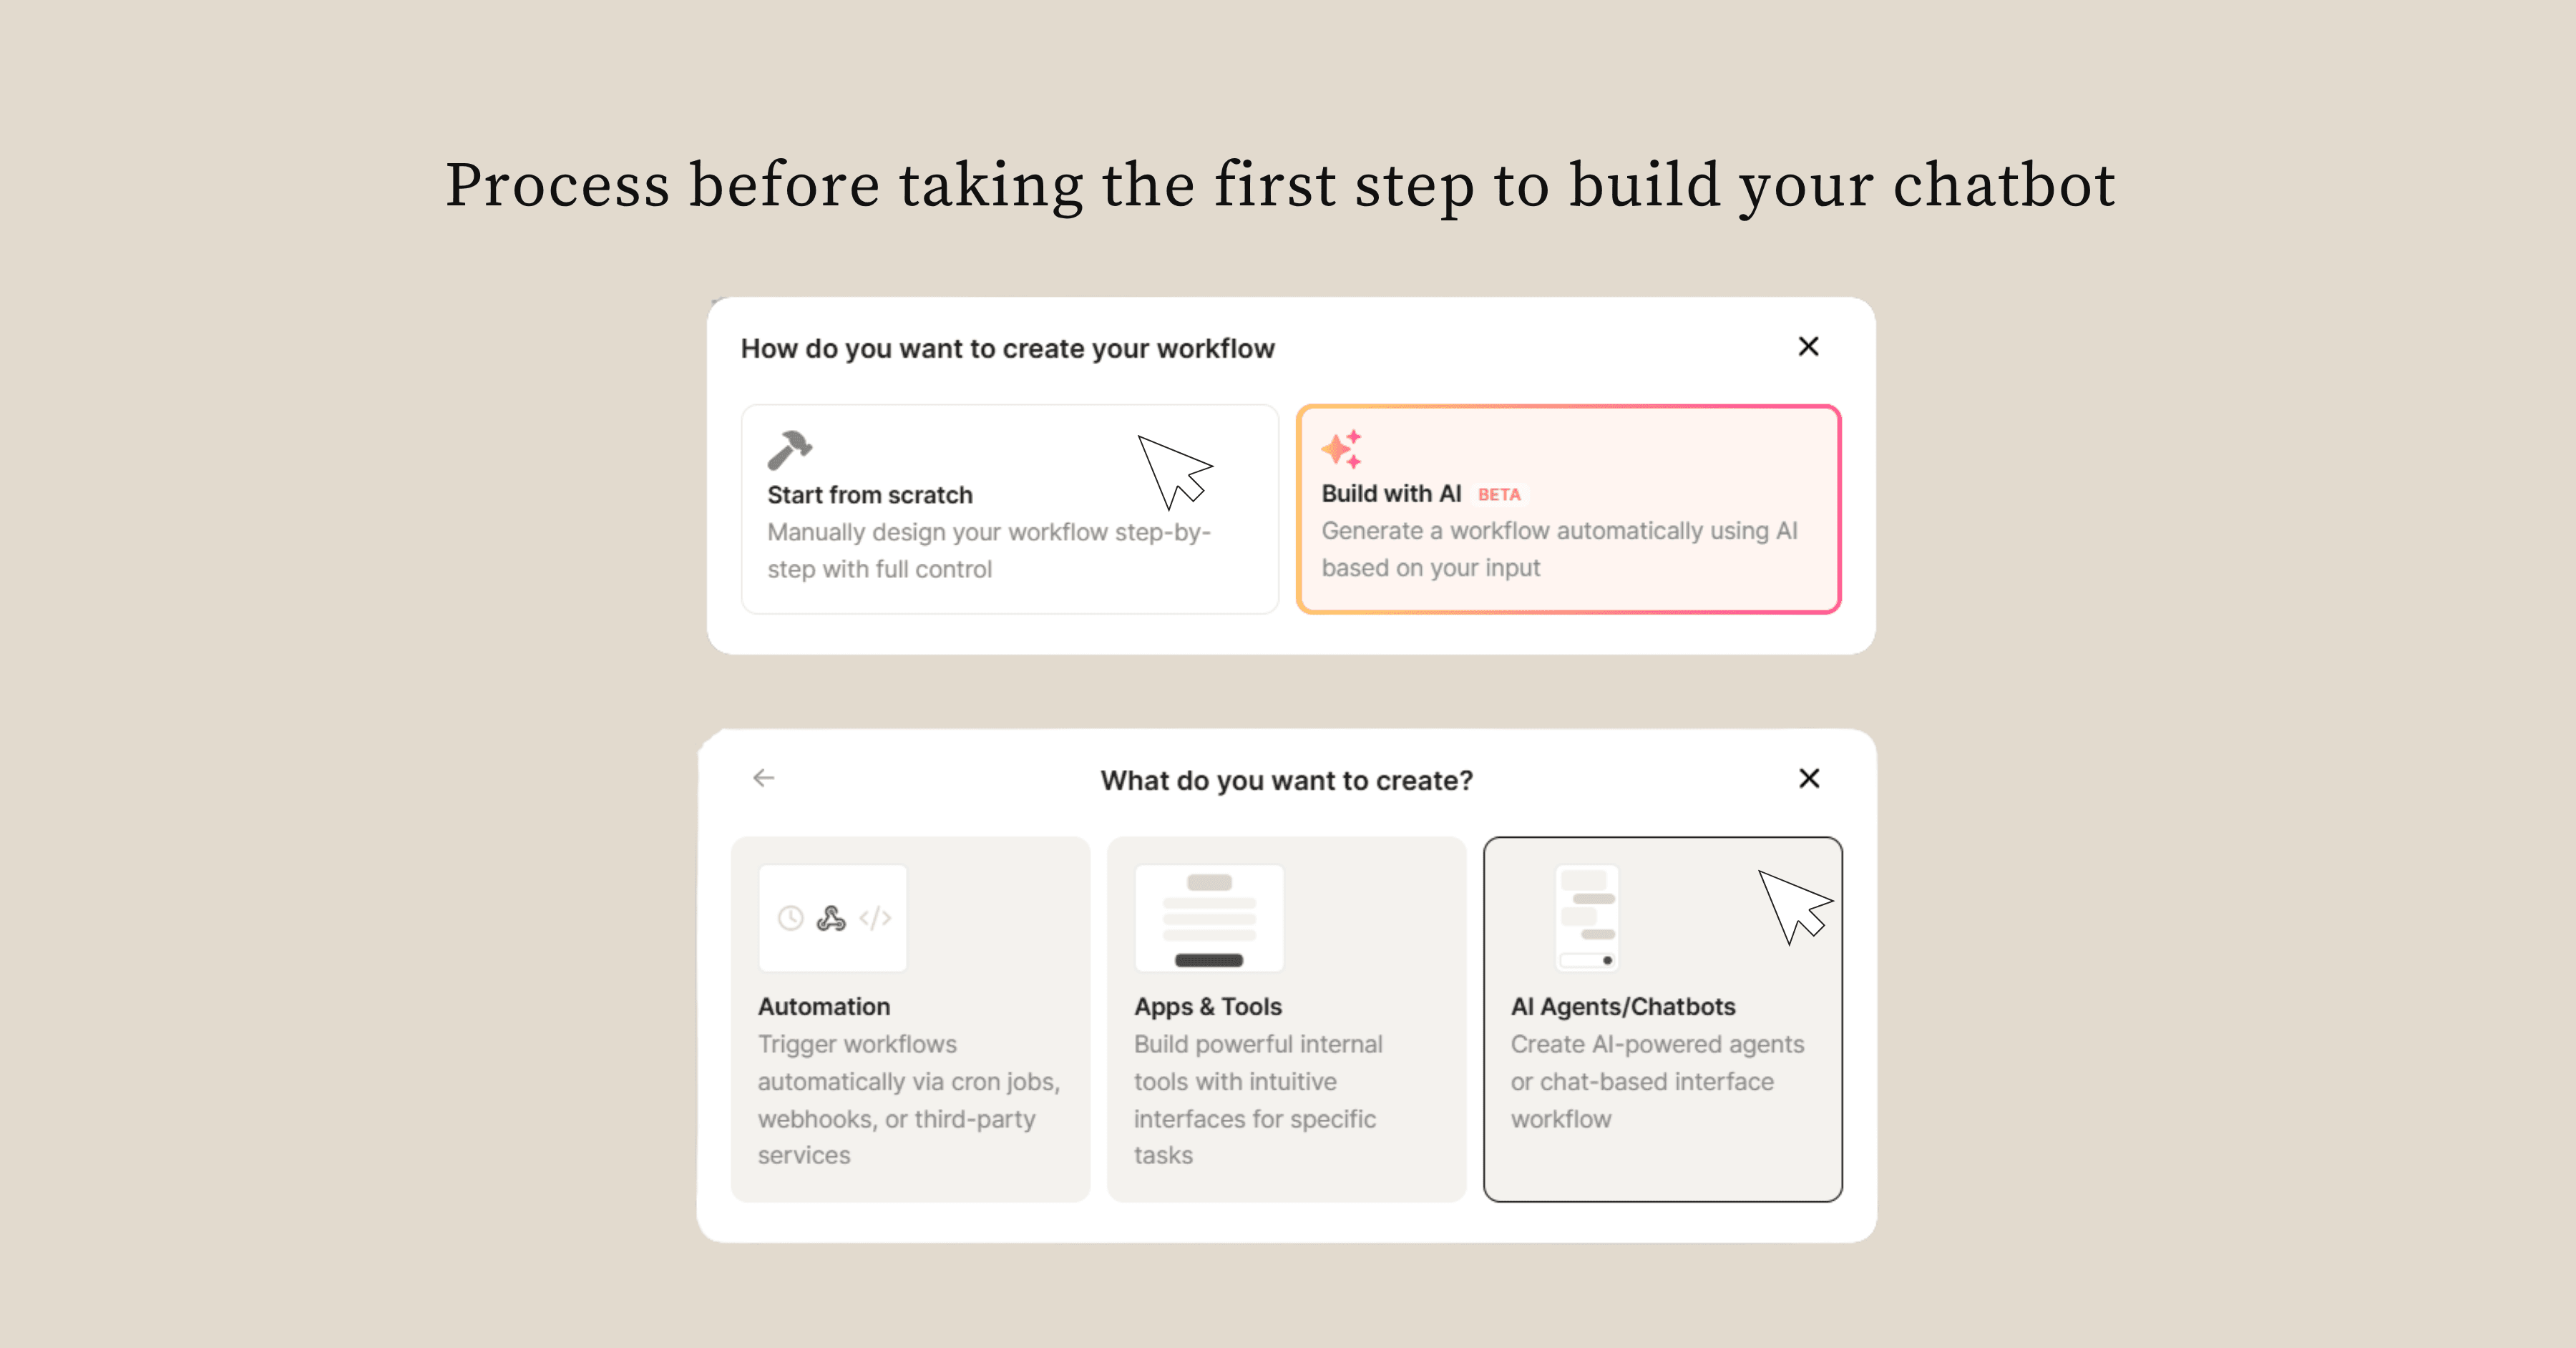Image resolution: width=2576 pixels, height=1348 pixels.
Task: Click 'Build powerful internal tools' description text
Action: (x=1258, y=1099)
